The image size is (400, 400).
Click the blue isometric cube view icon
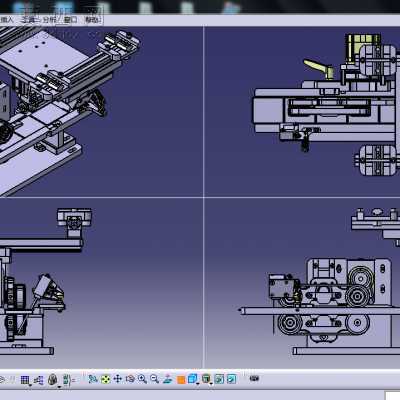coord(192,379)
